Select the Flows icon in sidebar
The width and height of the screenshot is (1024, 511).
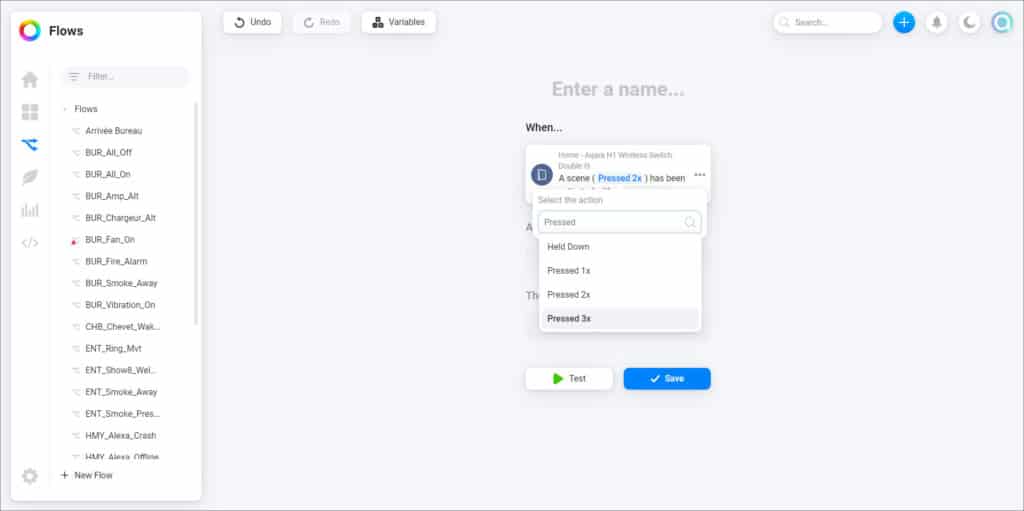click(30, 145)
